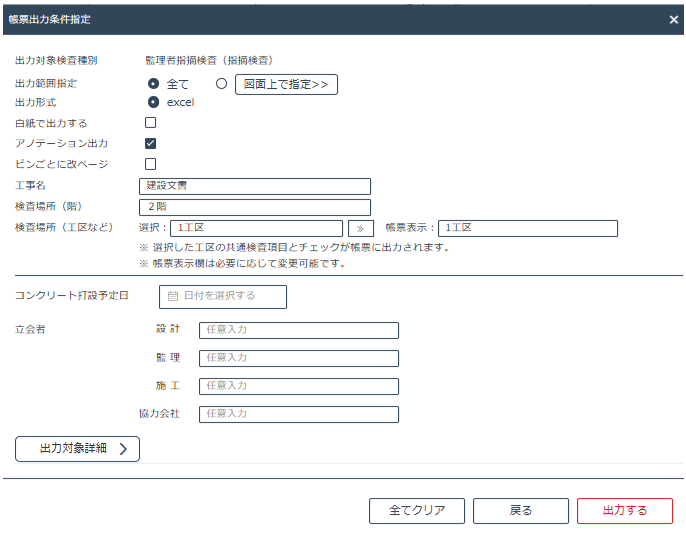Enable the 白紙で出力する checkbox
686x539 pixels.
pos(151,123)
